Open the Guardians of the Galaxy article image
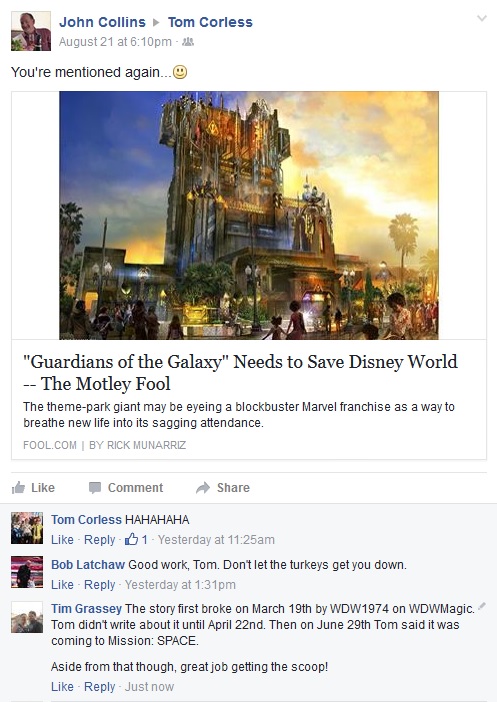This screenshot has width=497, height=702. click(249, 215)
